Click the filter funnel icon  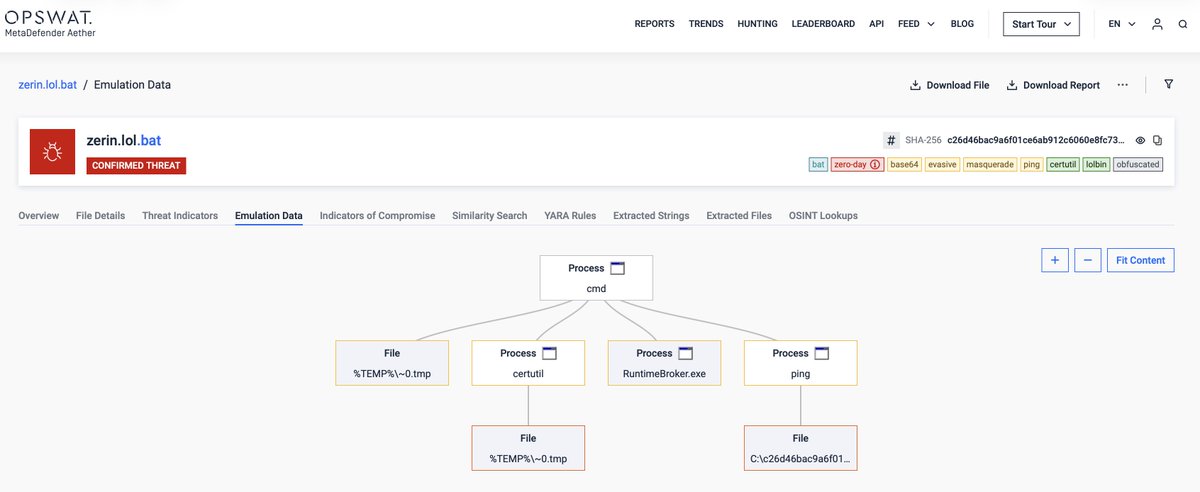point(1168,85)
